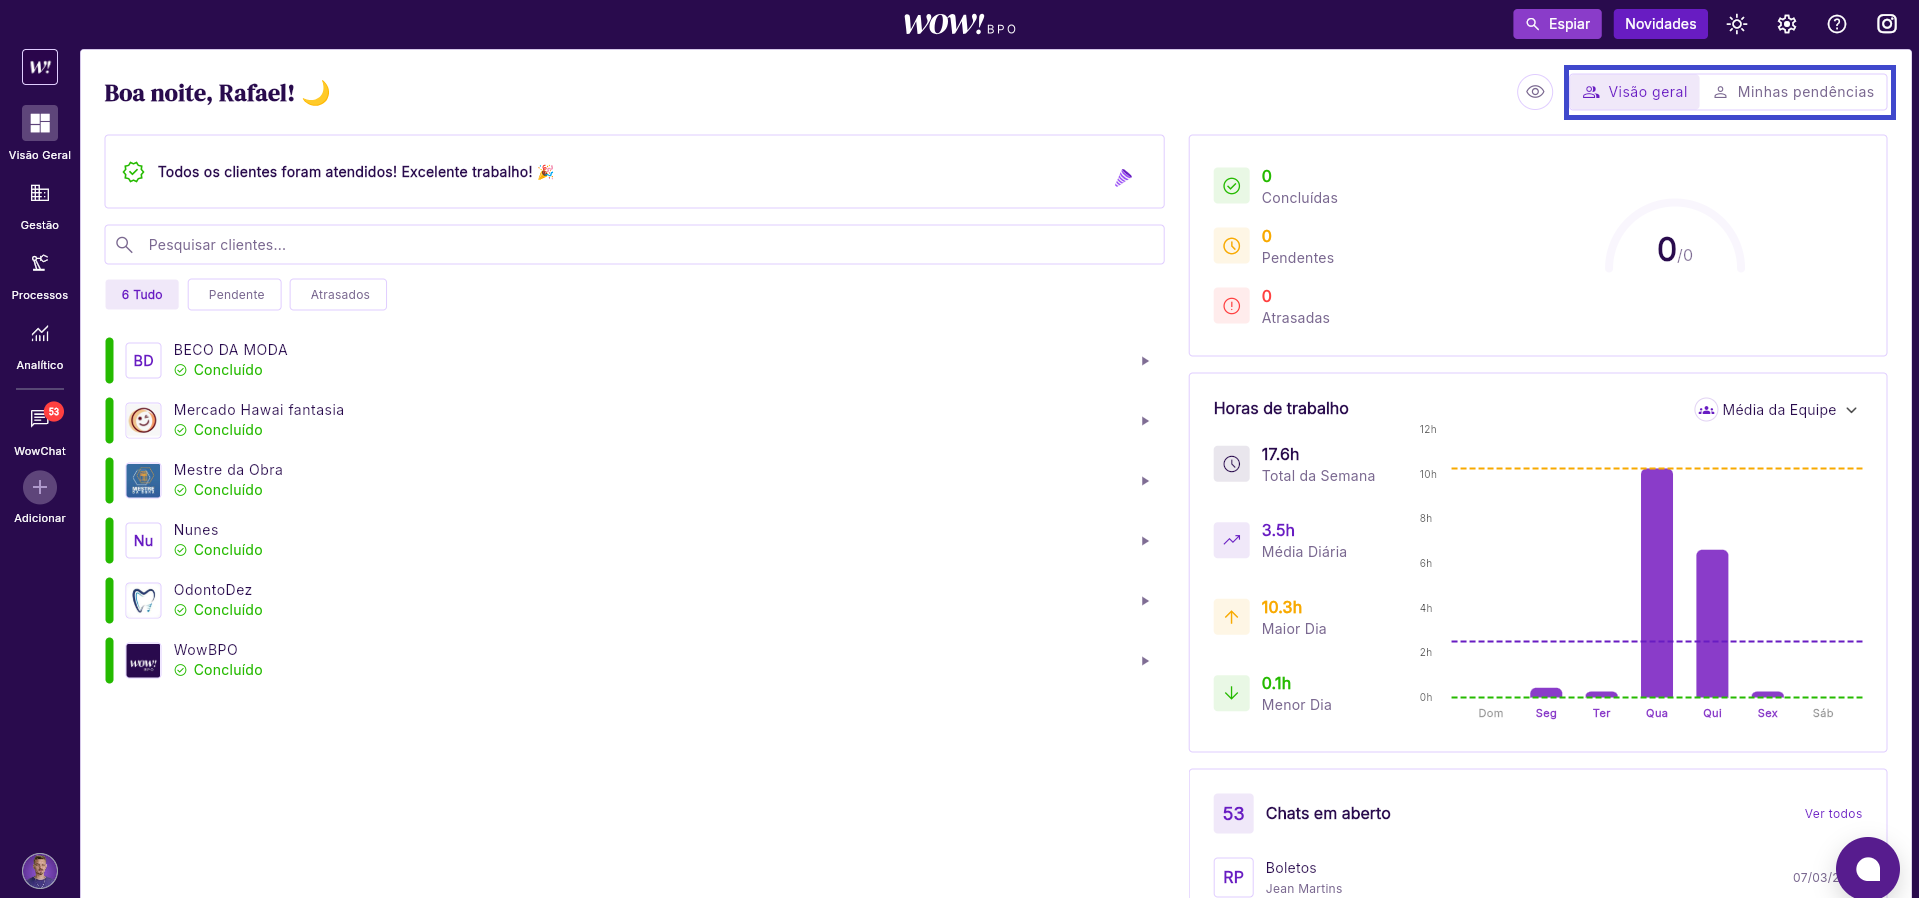Click the Pesquisar clientes search field
This screenshot has width=1919, height=898.
(634, 245)
